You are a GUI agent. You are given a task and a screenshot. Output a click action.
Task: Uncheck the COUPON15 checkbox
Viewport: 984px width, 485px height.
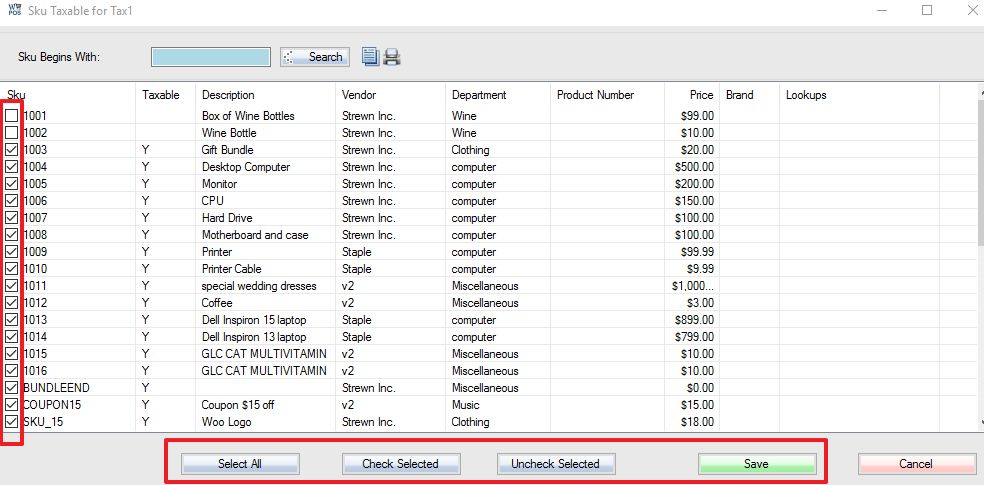tap(12, 404)
